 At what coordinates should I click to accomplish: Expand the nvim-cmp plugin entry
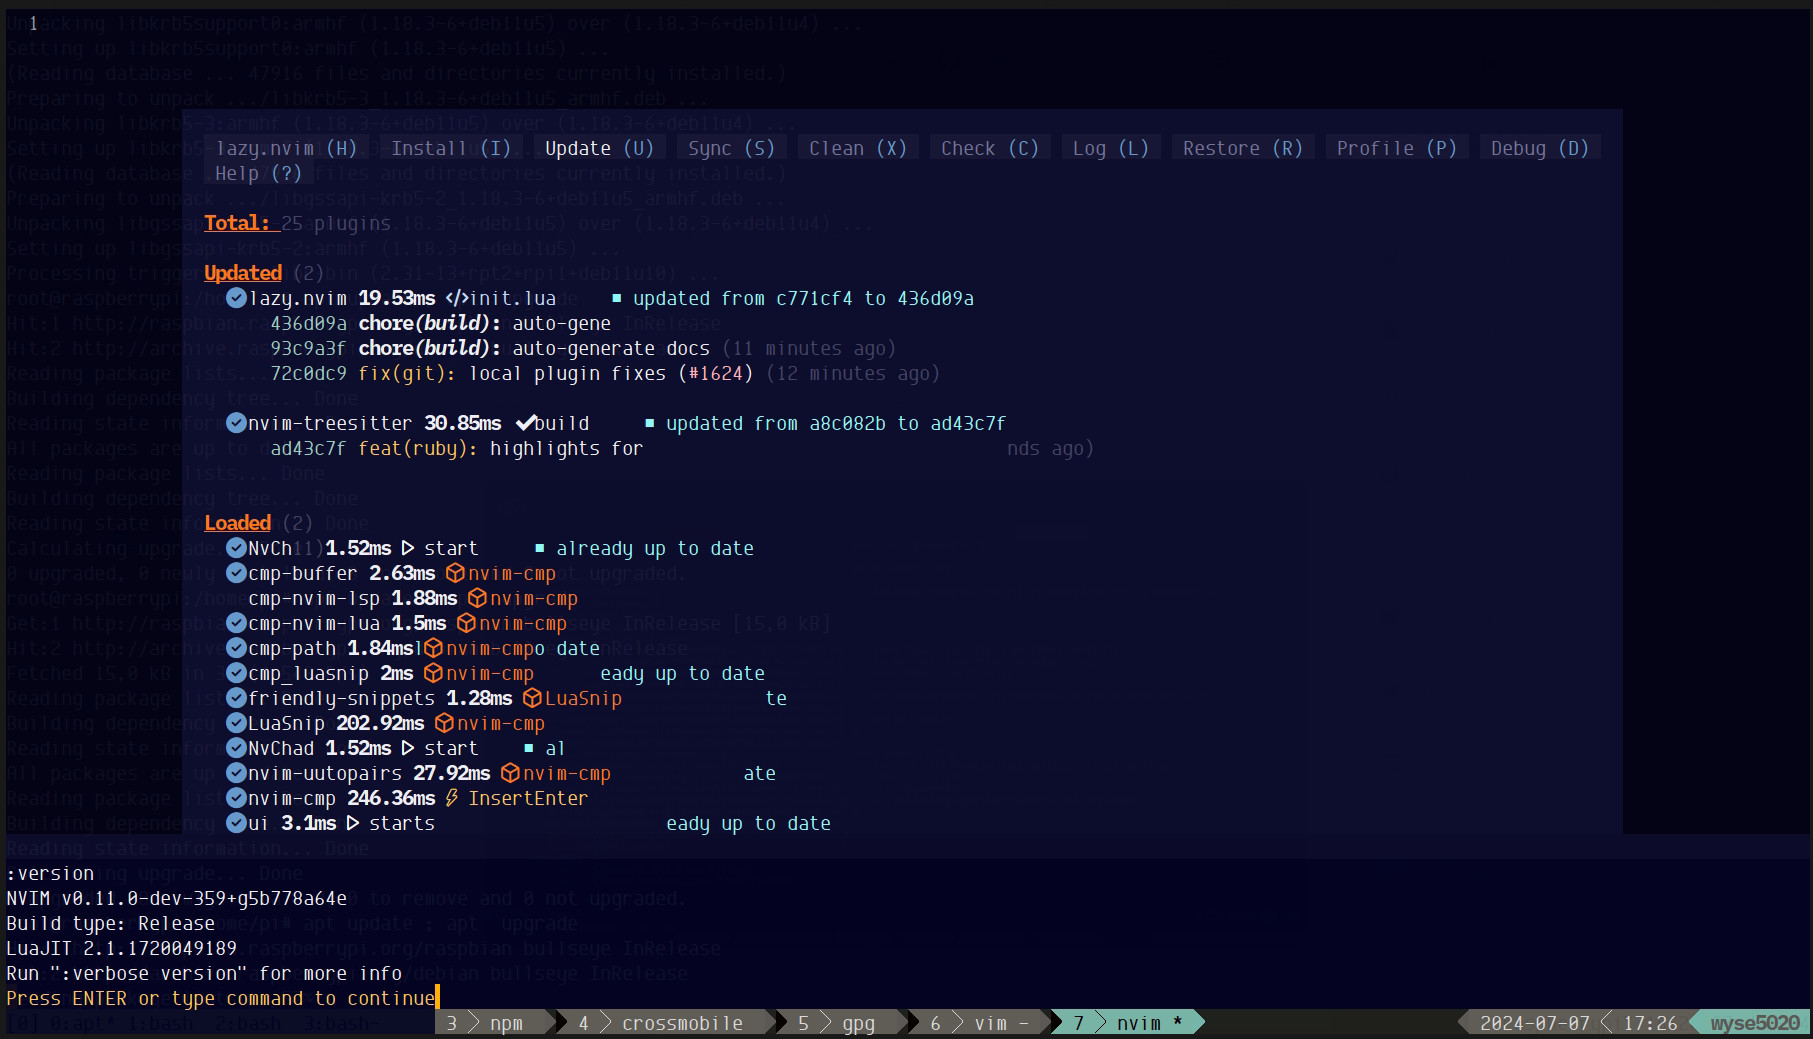292,798
